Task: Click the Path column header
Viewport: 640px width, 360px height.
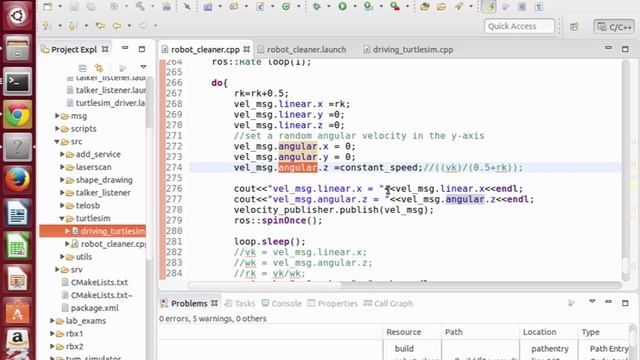Action: (x=480, y=332)
